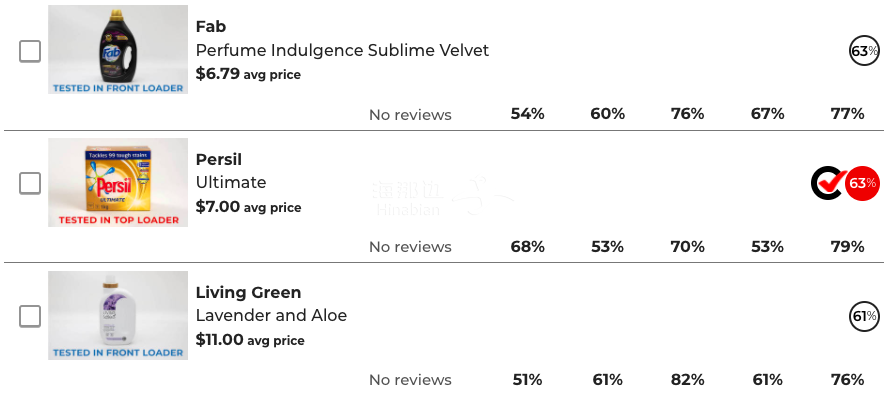This screenshot has width=890, height=393.
Task: Open the Fab brand title link
Action: point(211,27)
